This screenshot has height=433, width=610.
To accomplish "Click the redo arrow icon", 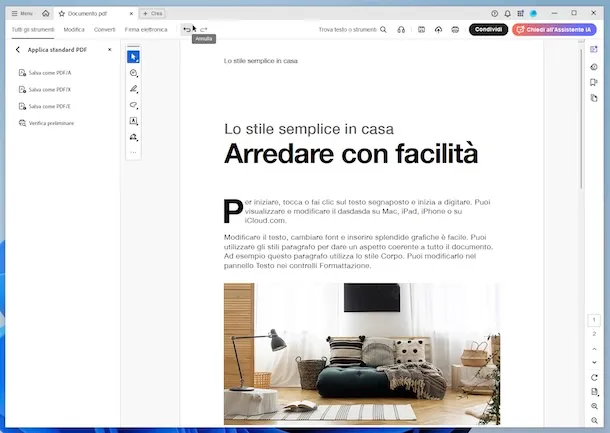I will (203, 30).
